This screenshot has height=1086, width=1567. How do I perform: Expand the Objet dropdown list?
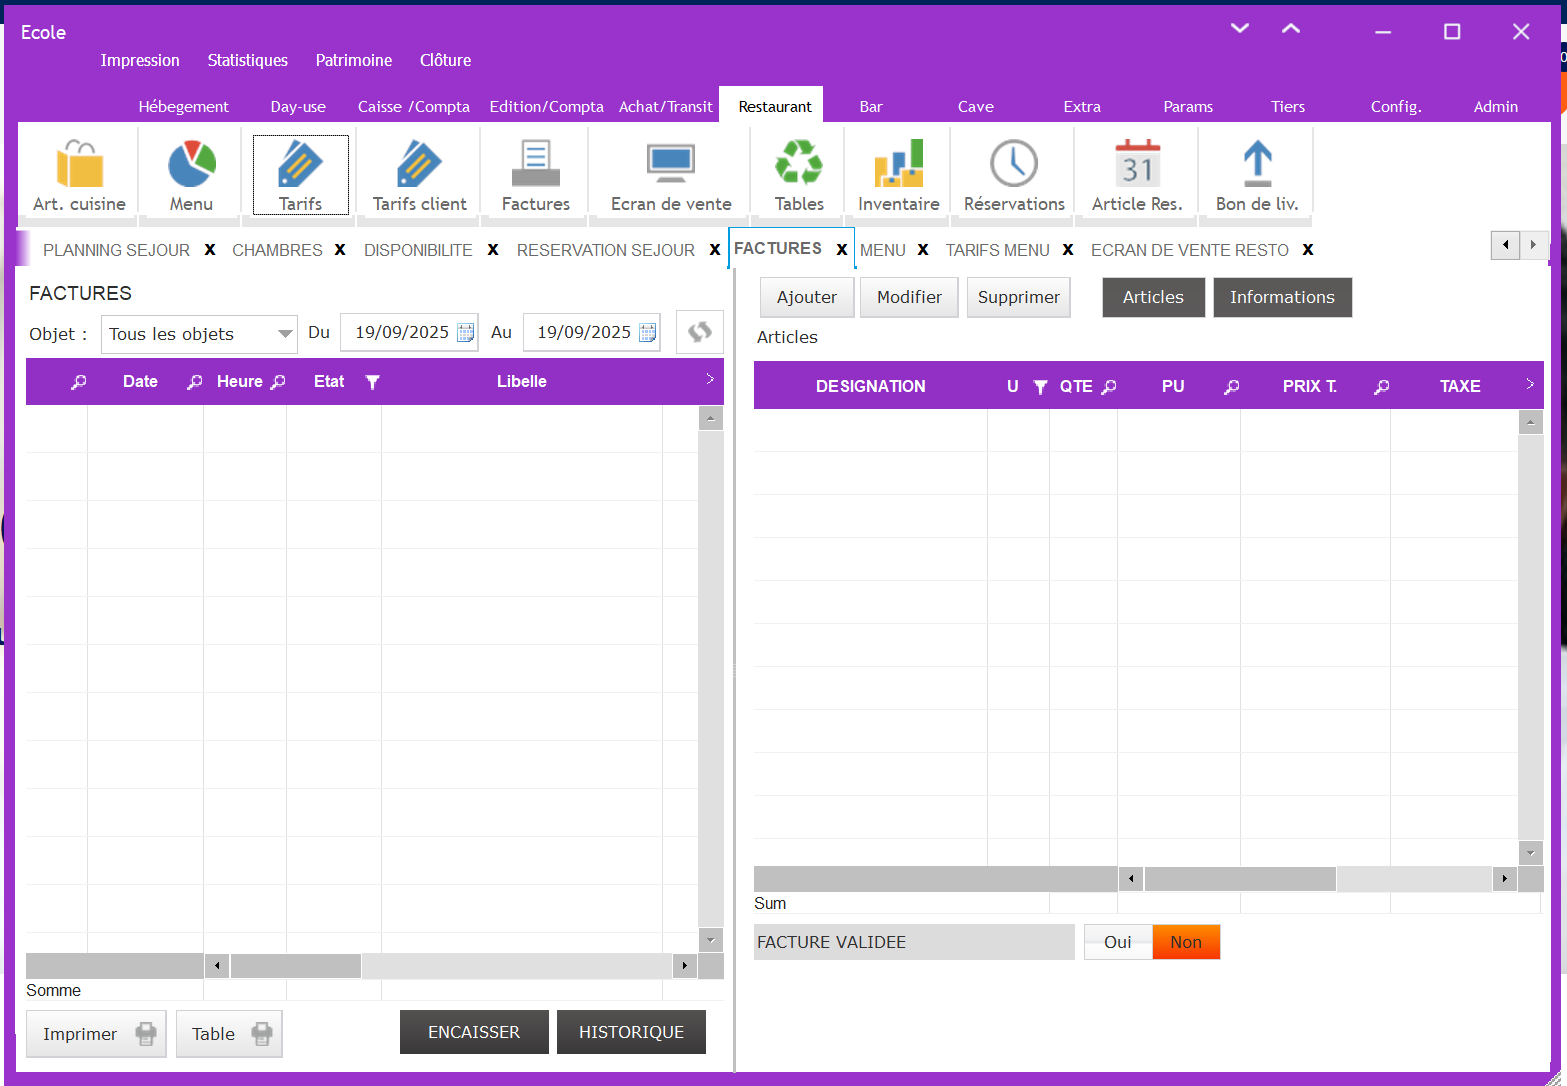285,334
